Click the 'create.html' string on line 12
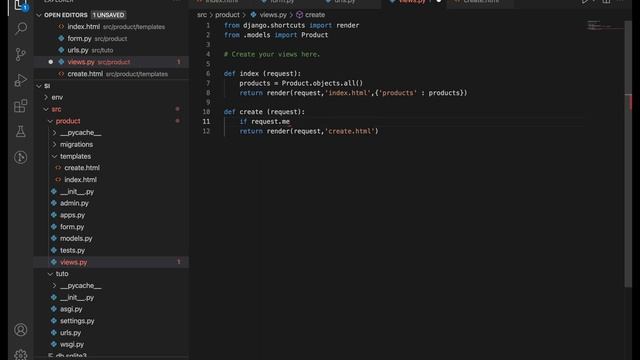Screen dimensions: 640x360 point(352,131)
